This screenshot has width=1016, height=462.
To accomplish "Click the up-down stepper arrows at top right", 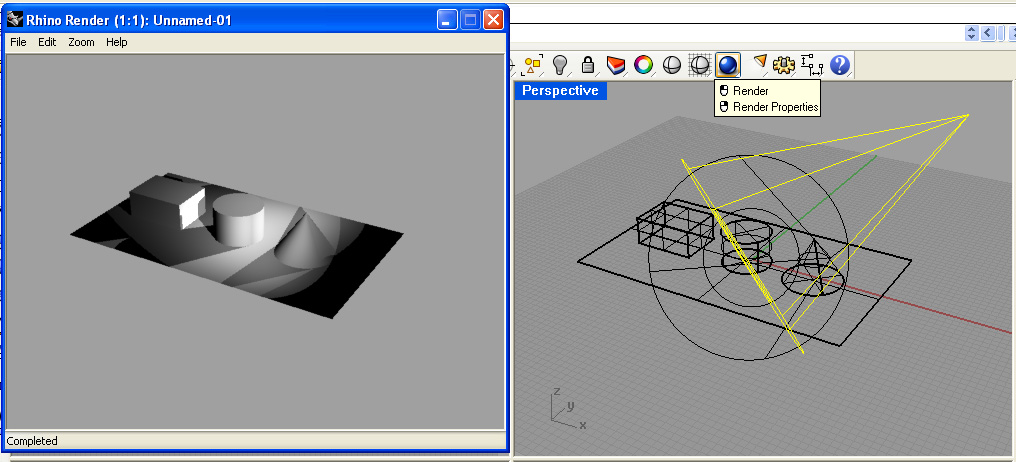I will pos(971,33).
